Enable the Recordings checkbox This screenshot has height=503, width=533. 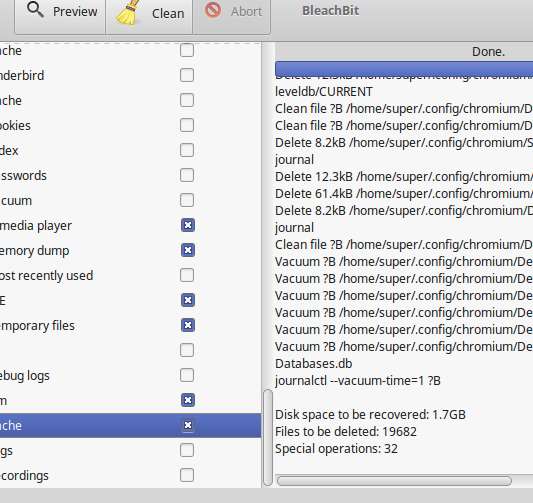[x=187, y=475]
